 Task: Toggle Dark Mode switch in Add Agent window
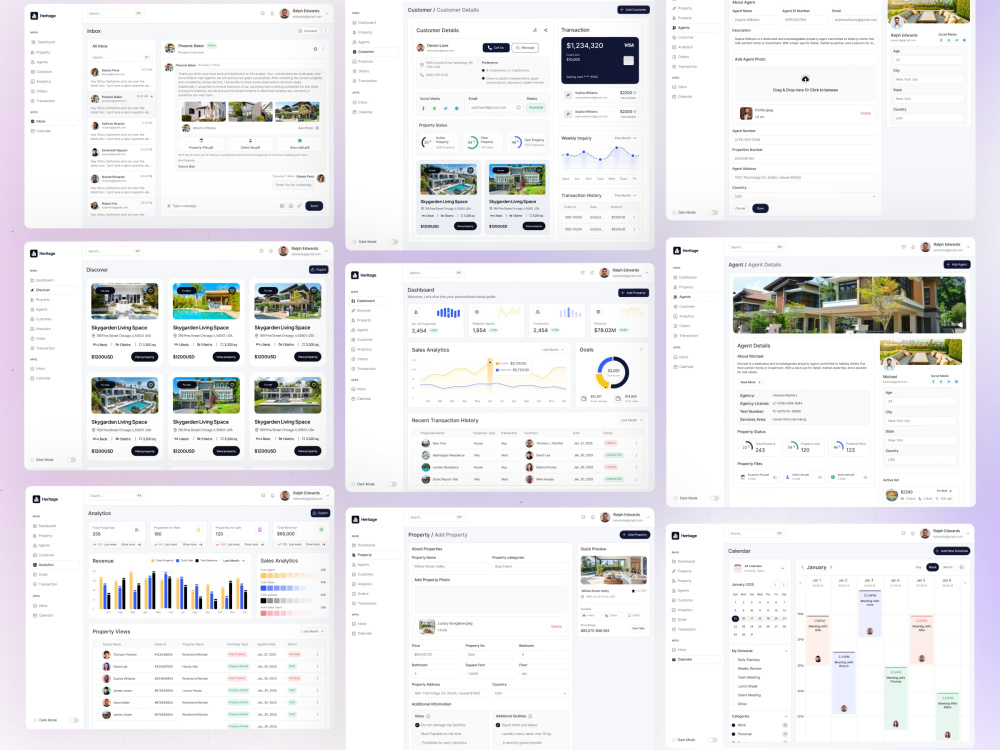click(x=714, y=212)
